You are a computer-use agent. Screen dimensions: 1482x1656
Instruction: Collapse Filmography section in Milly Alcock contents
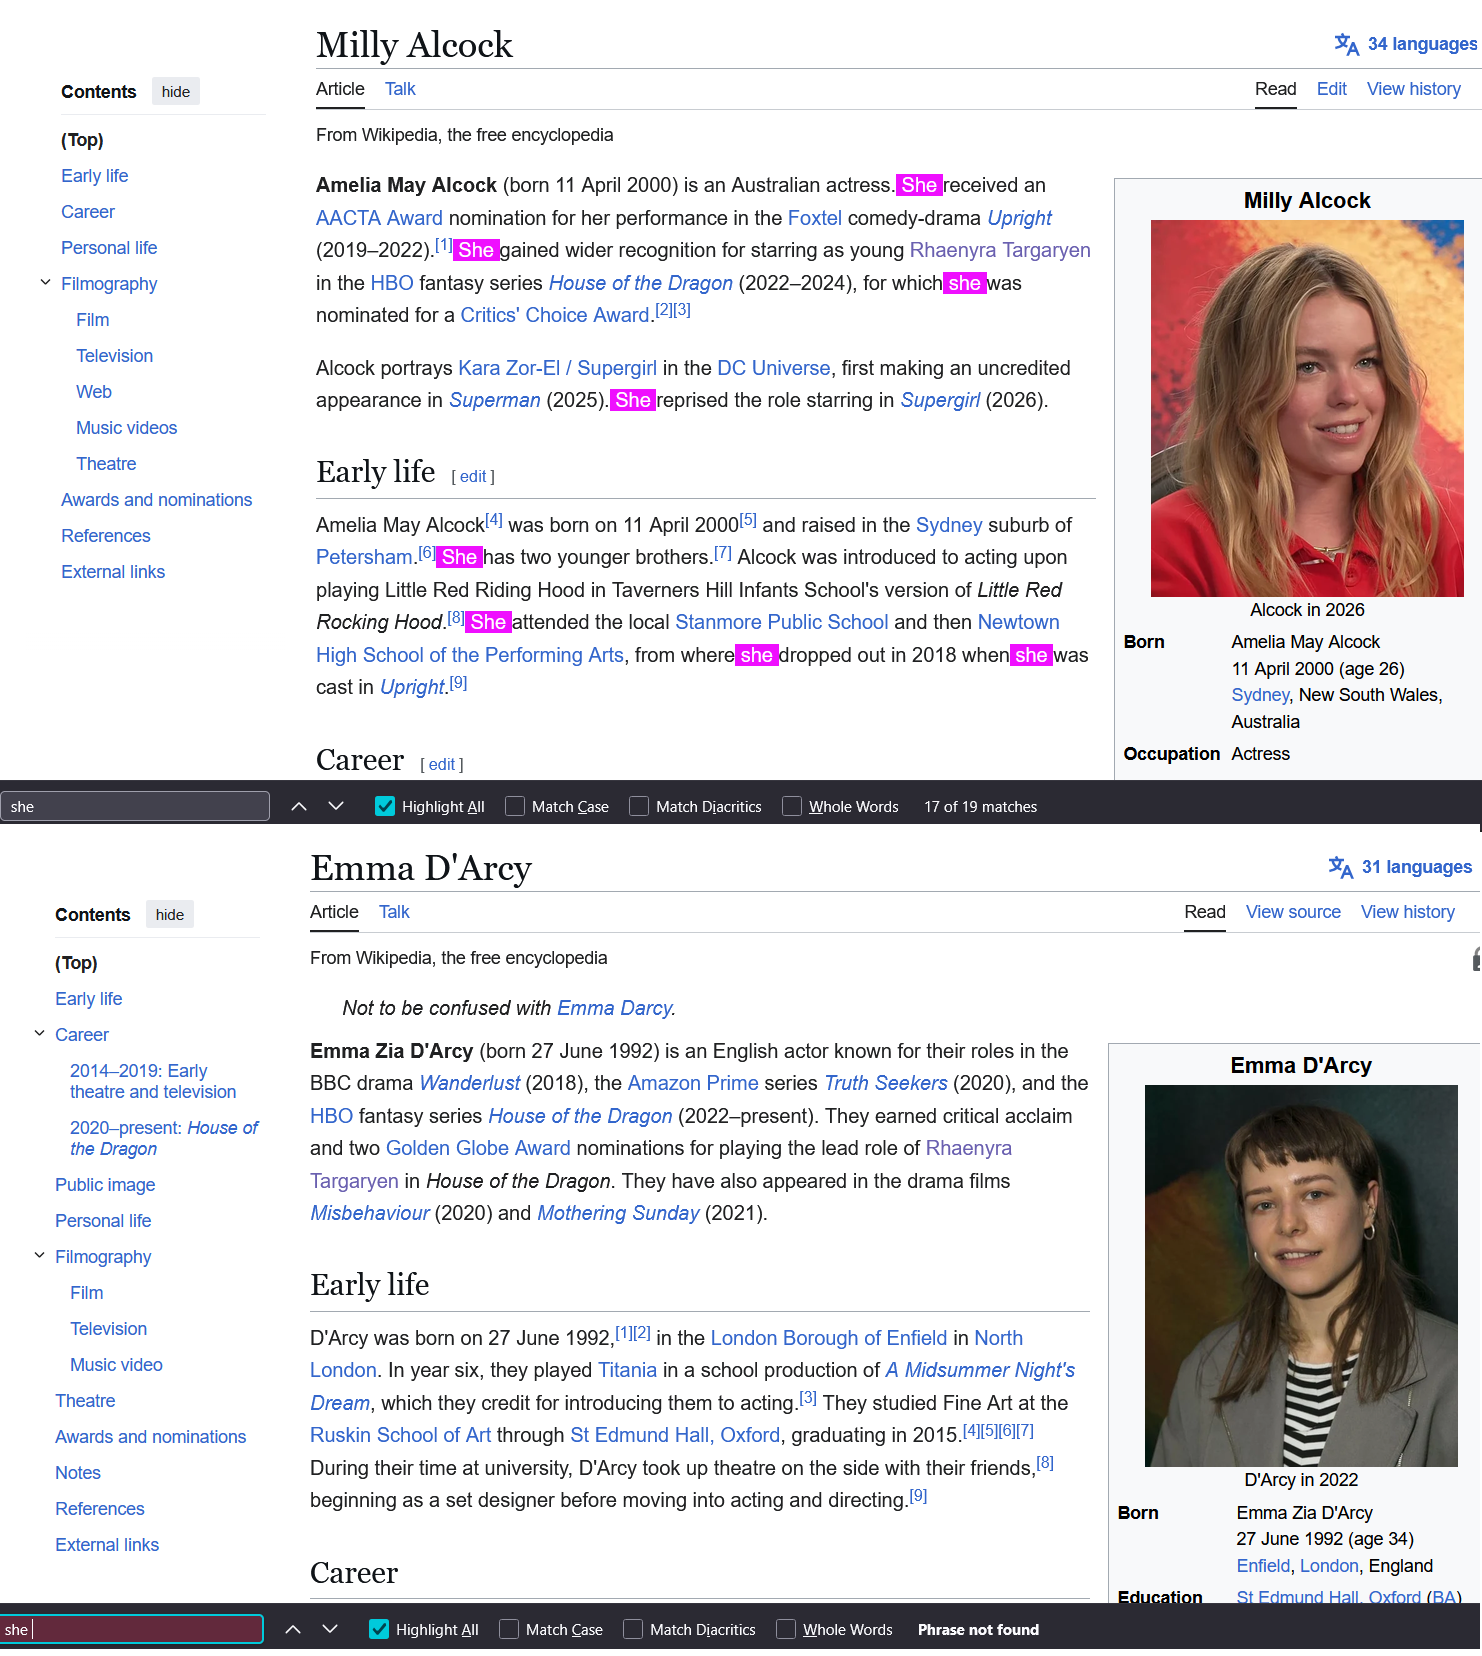pyautogui.click(x=45, y=283)
